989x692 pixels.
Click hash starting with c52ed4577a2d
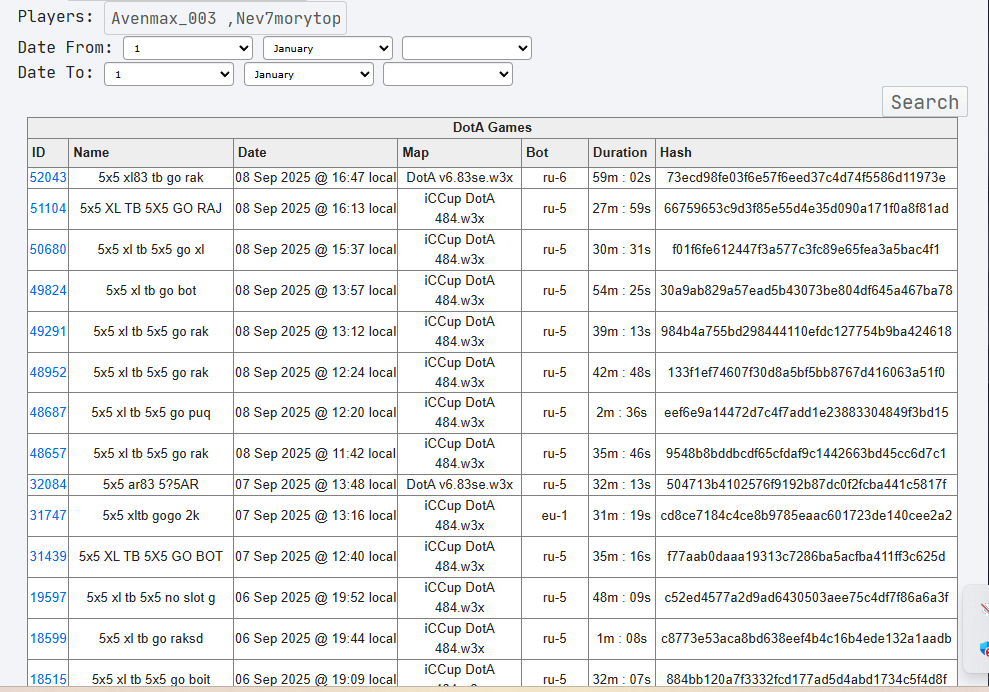click(806, 597)
